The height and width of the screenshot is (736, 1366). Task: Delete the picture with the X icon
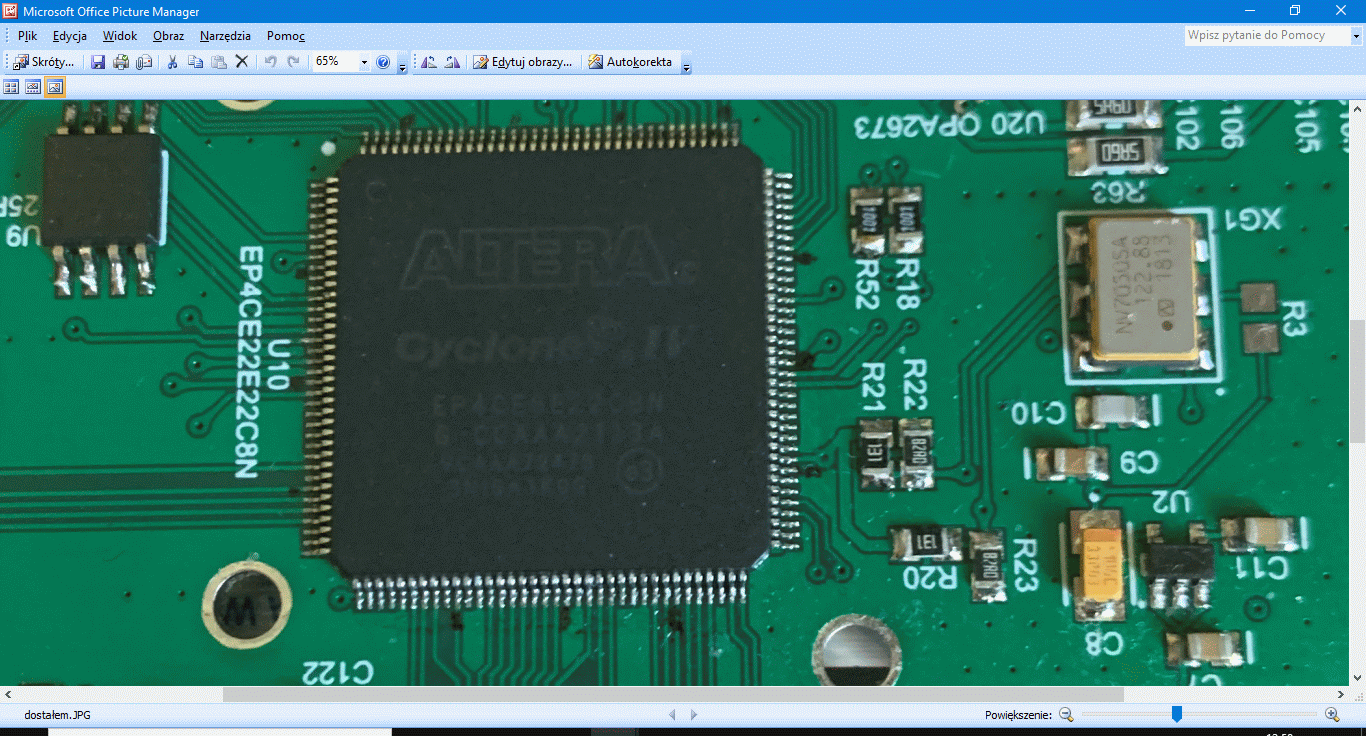click(241, 62)
